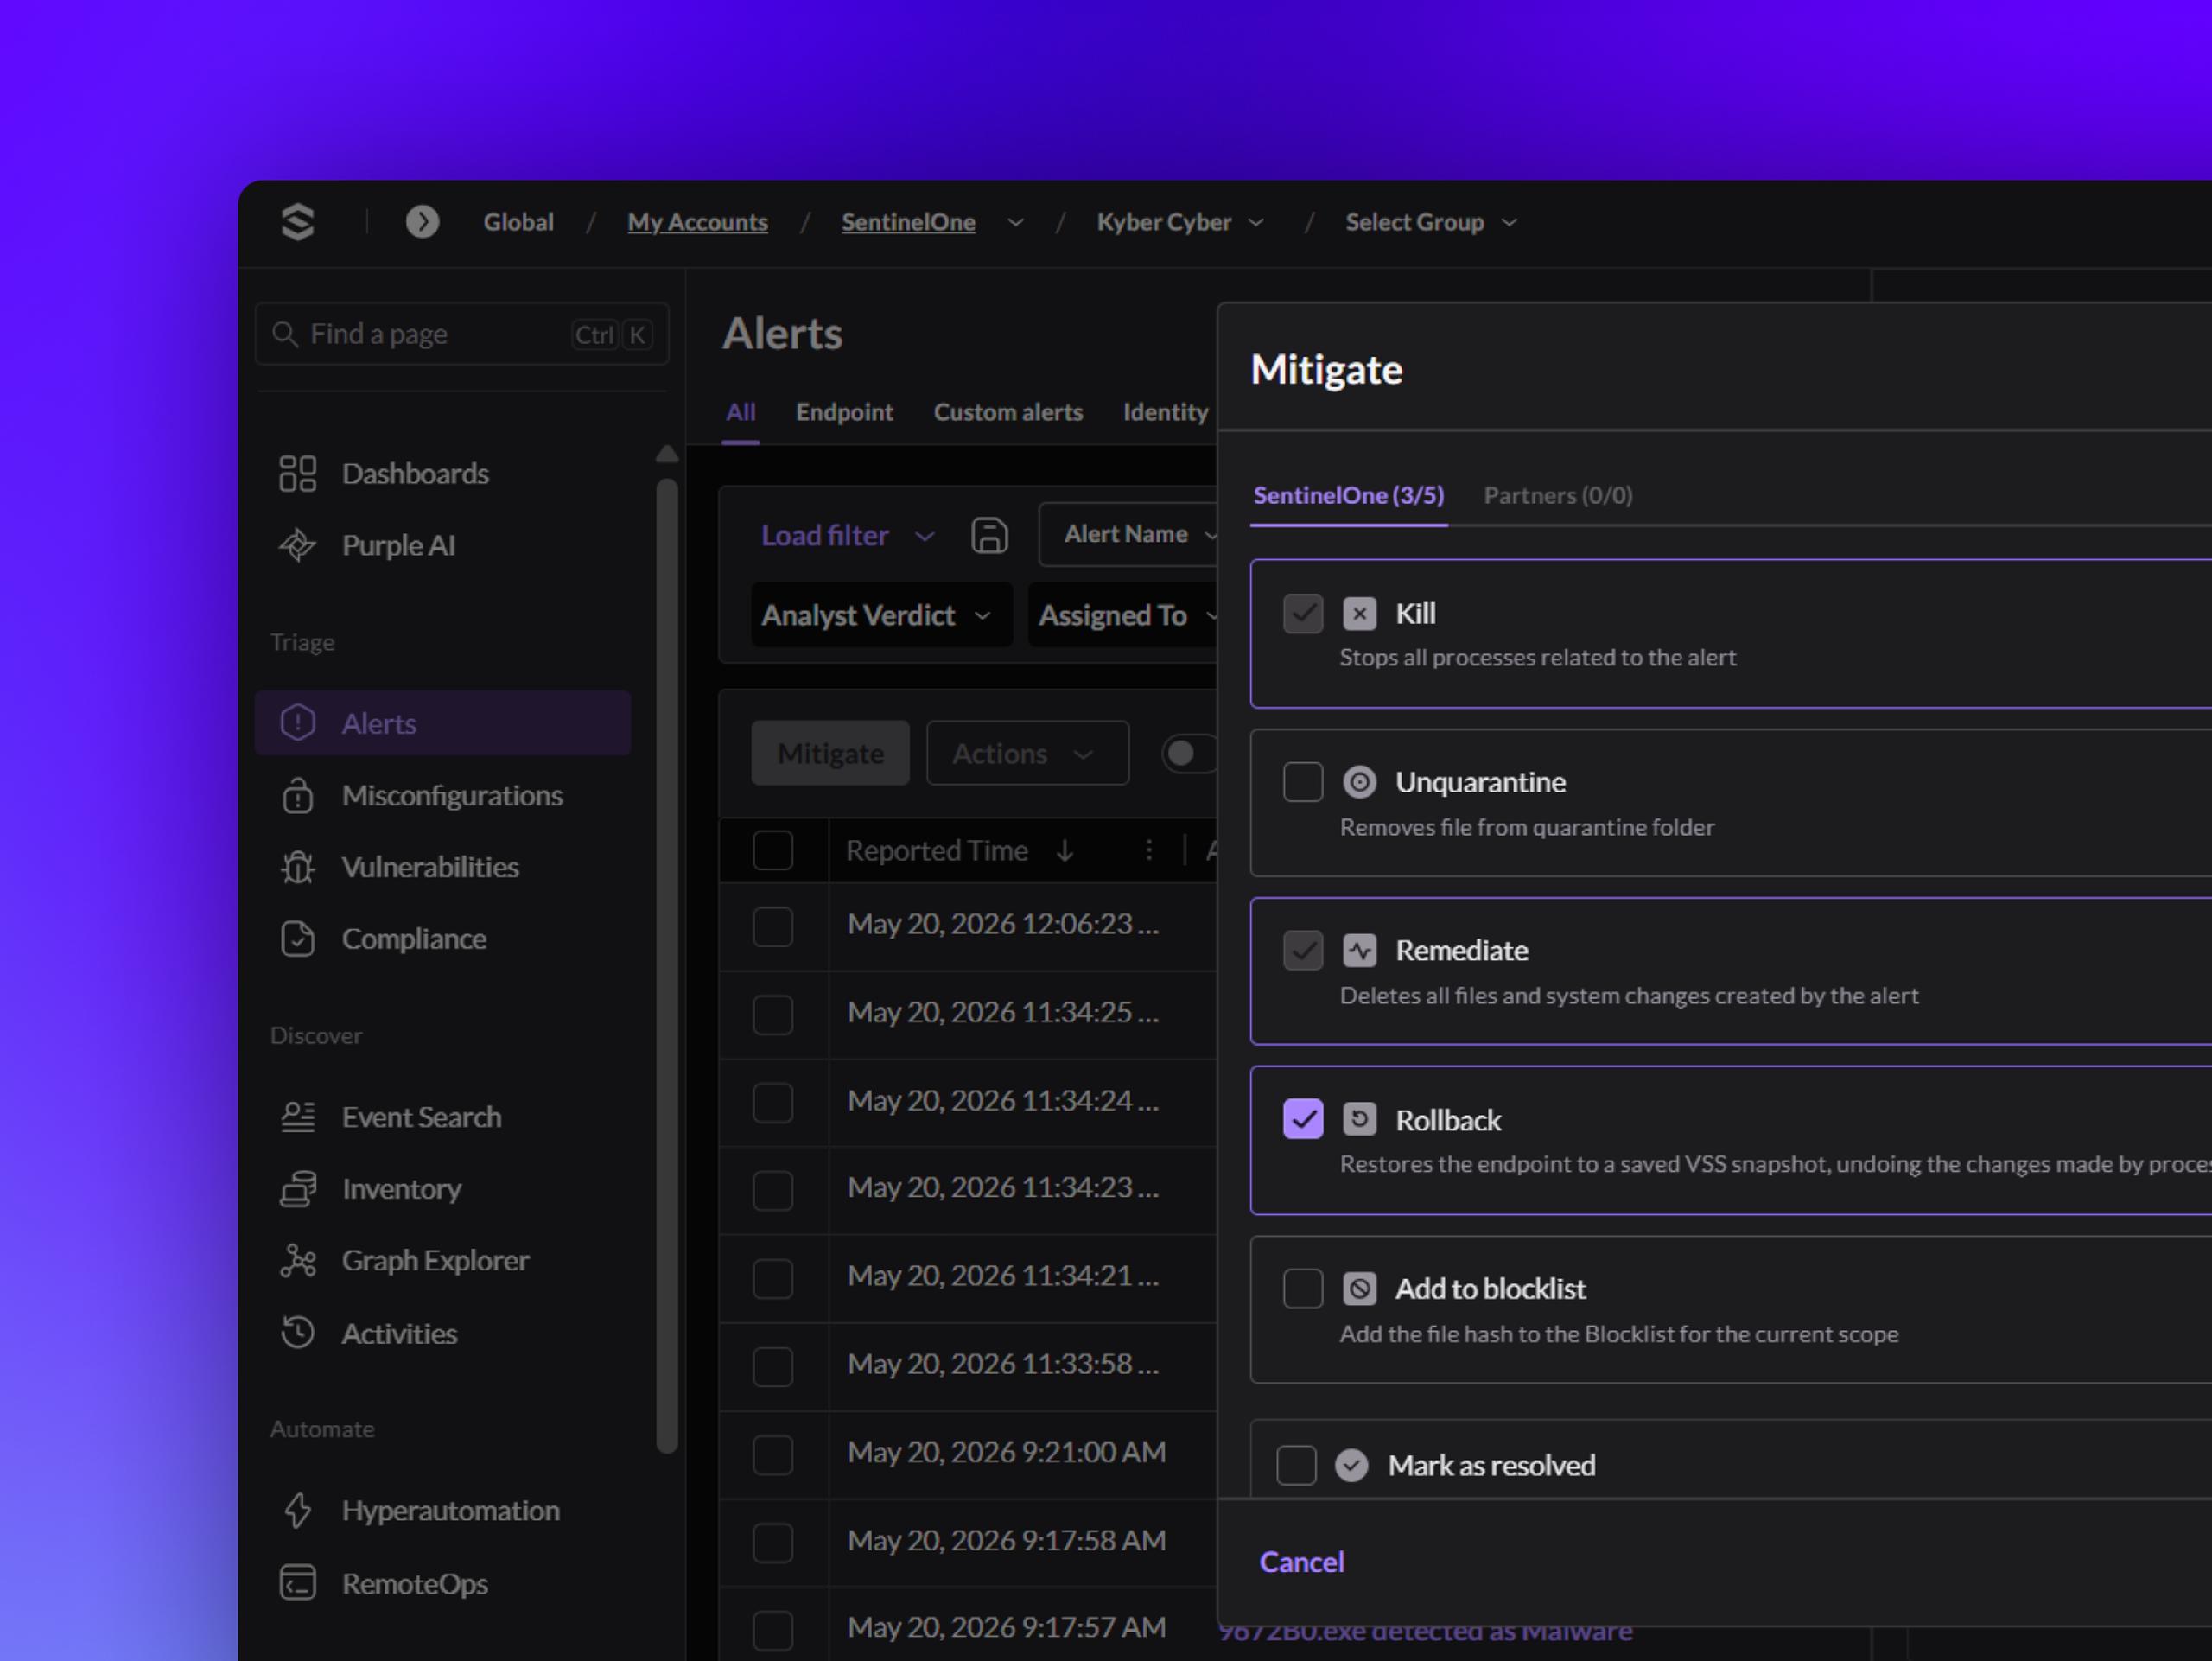The height and width of the screenshot is (1661, 2212).
Task: Select the May 20, 2026 9:21:00 AM alert checkbox
Action: (x=773, y=1454)
